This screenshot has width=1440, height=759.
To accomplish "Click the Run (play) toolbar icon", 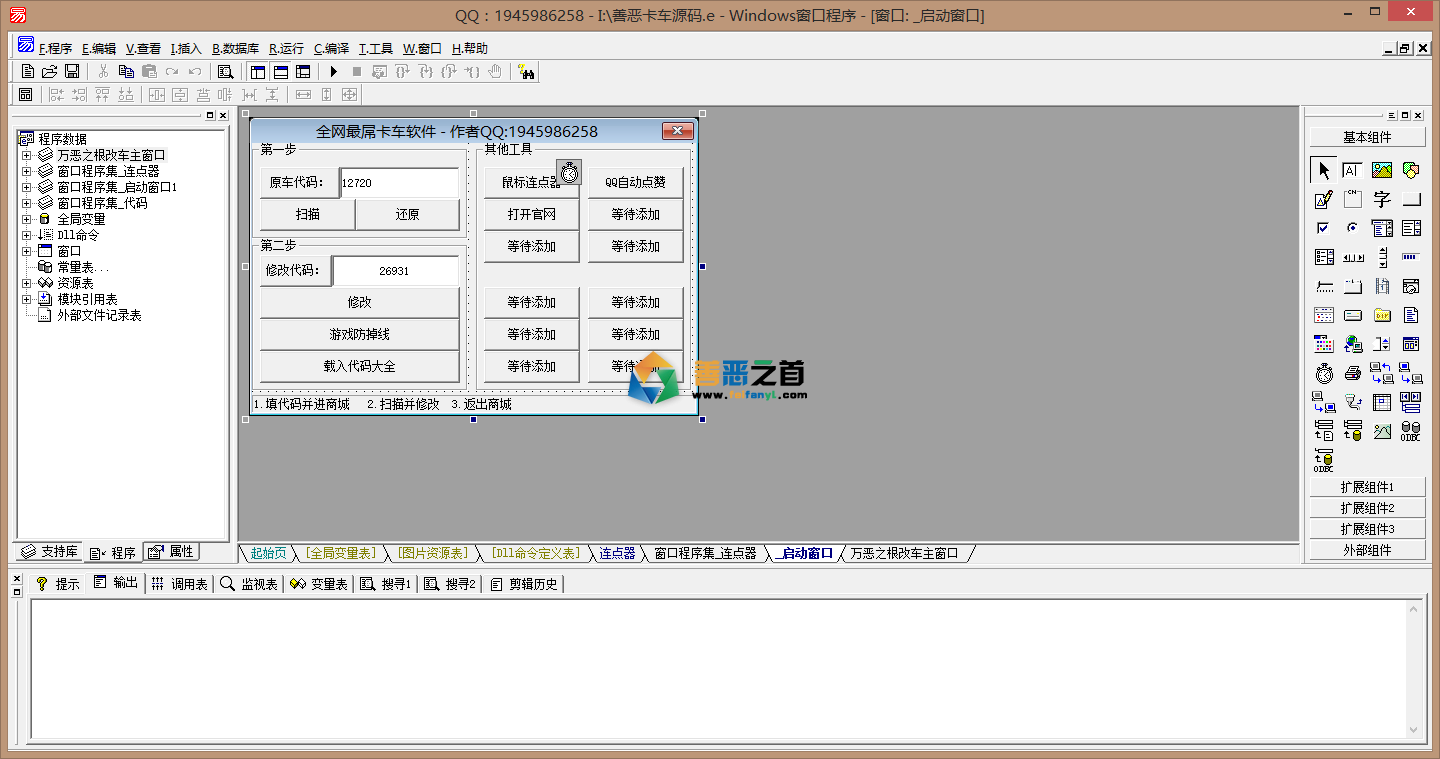I will [333, 71].
